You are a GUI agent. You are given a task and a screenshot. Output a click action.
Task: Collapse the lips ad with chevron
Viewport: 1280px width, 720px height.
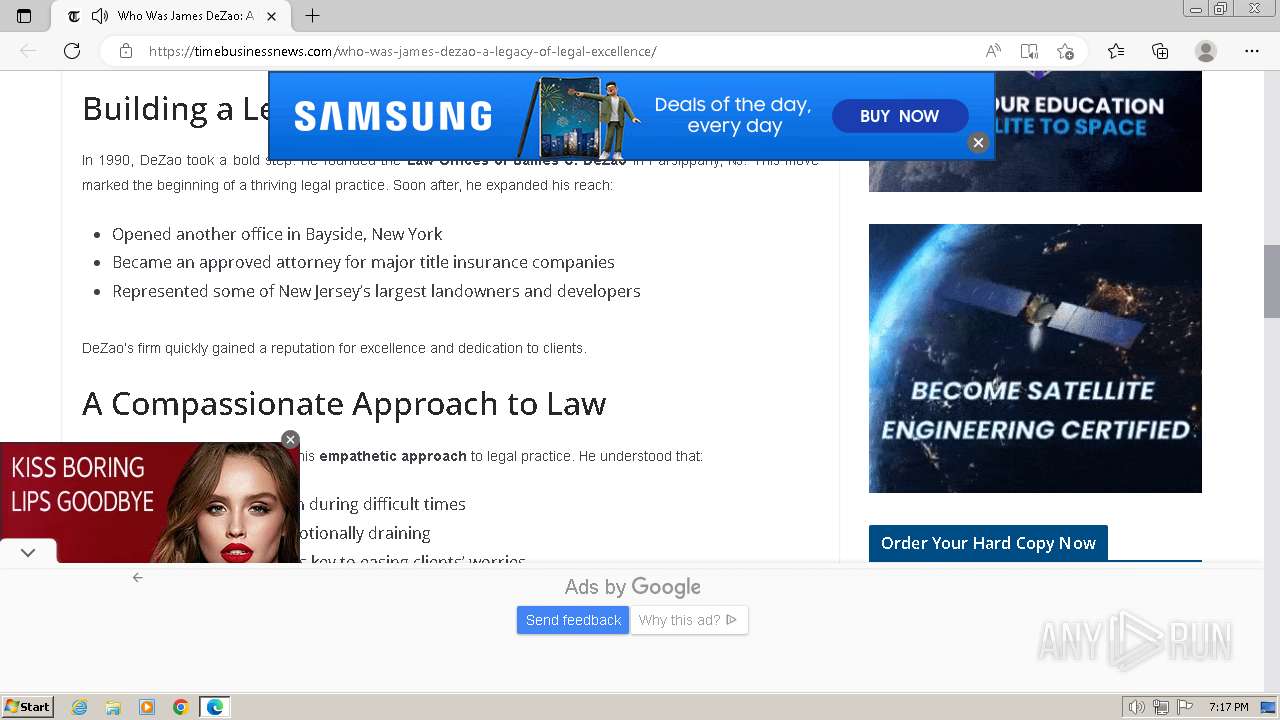[28, 552]
